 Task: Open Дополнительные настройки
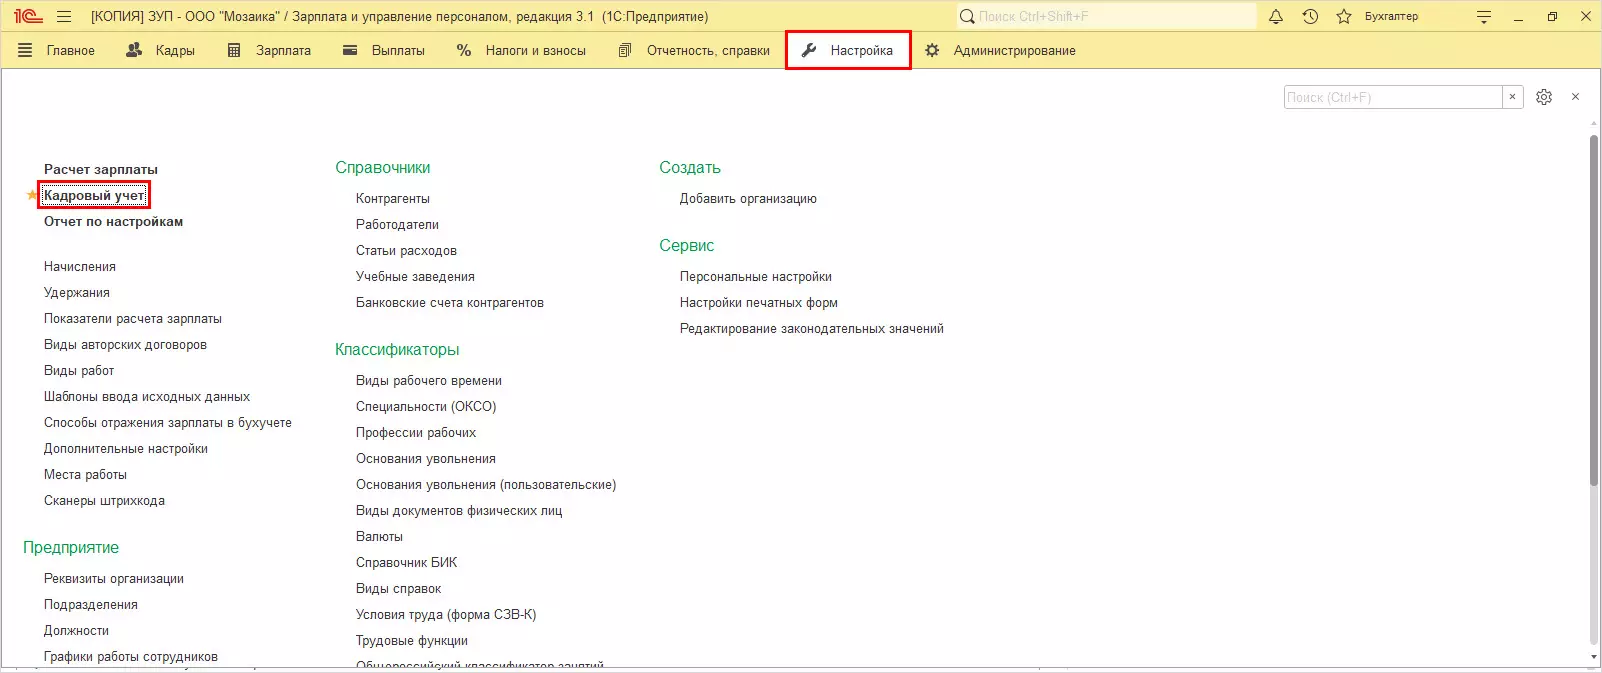[126, 448]
